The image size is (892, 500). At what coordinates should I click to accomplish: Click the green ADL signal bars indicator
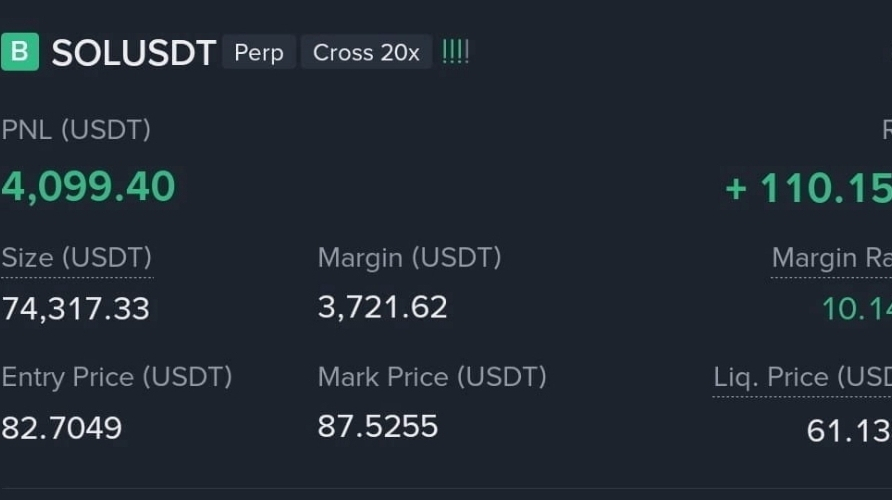tap(455, 52)
